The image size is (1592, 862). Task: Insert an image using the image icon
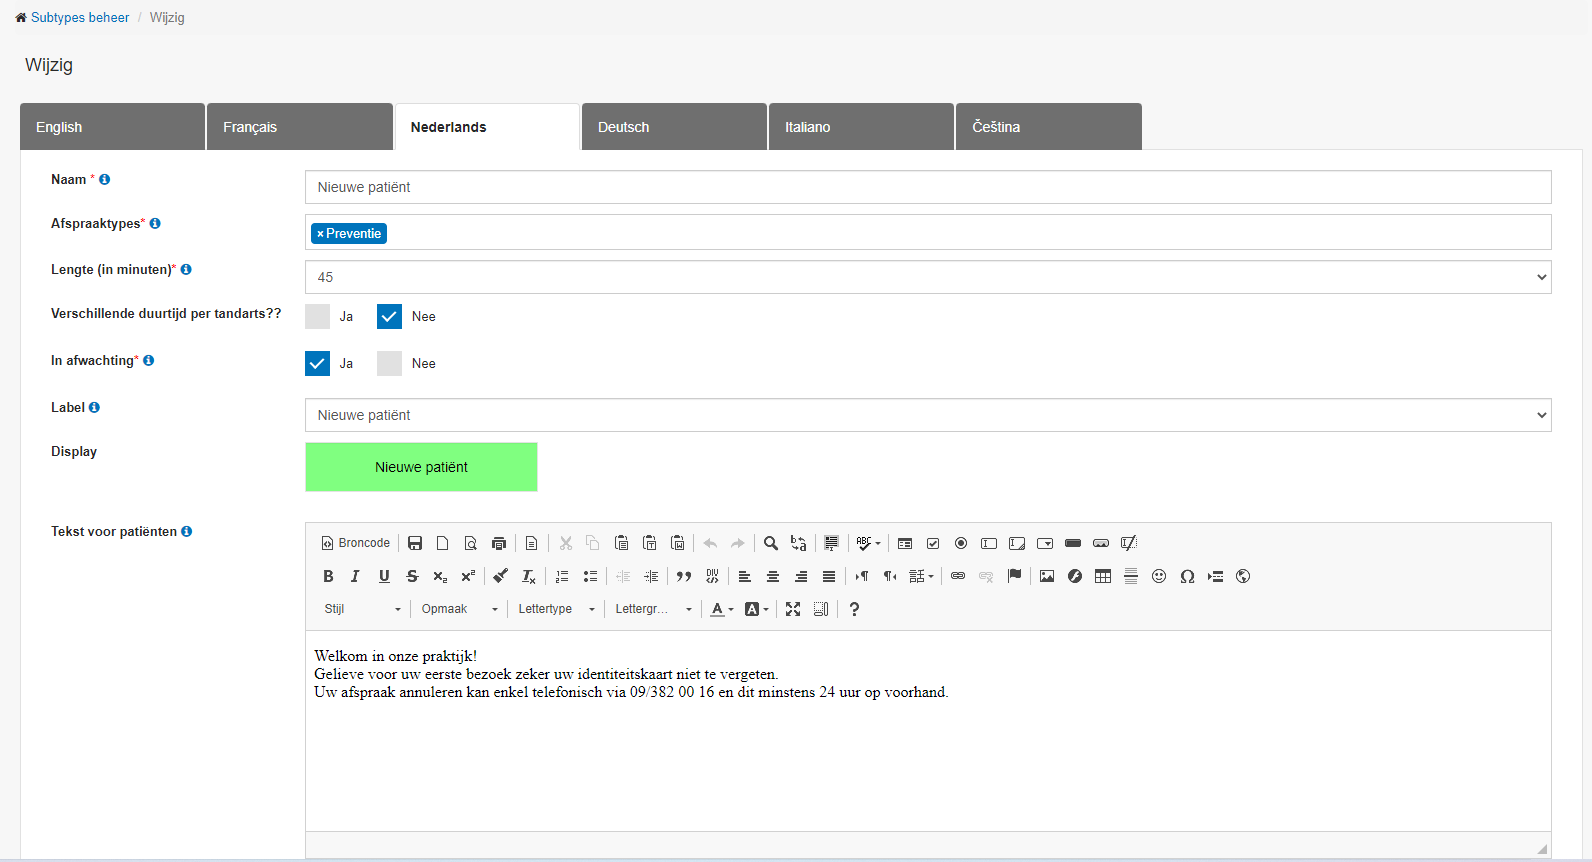(1047, 576)
